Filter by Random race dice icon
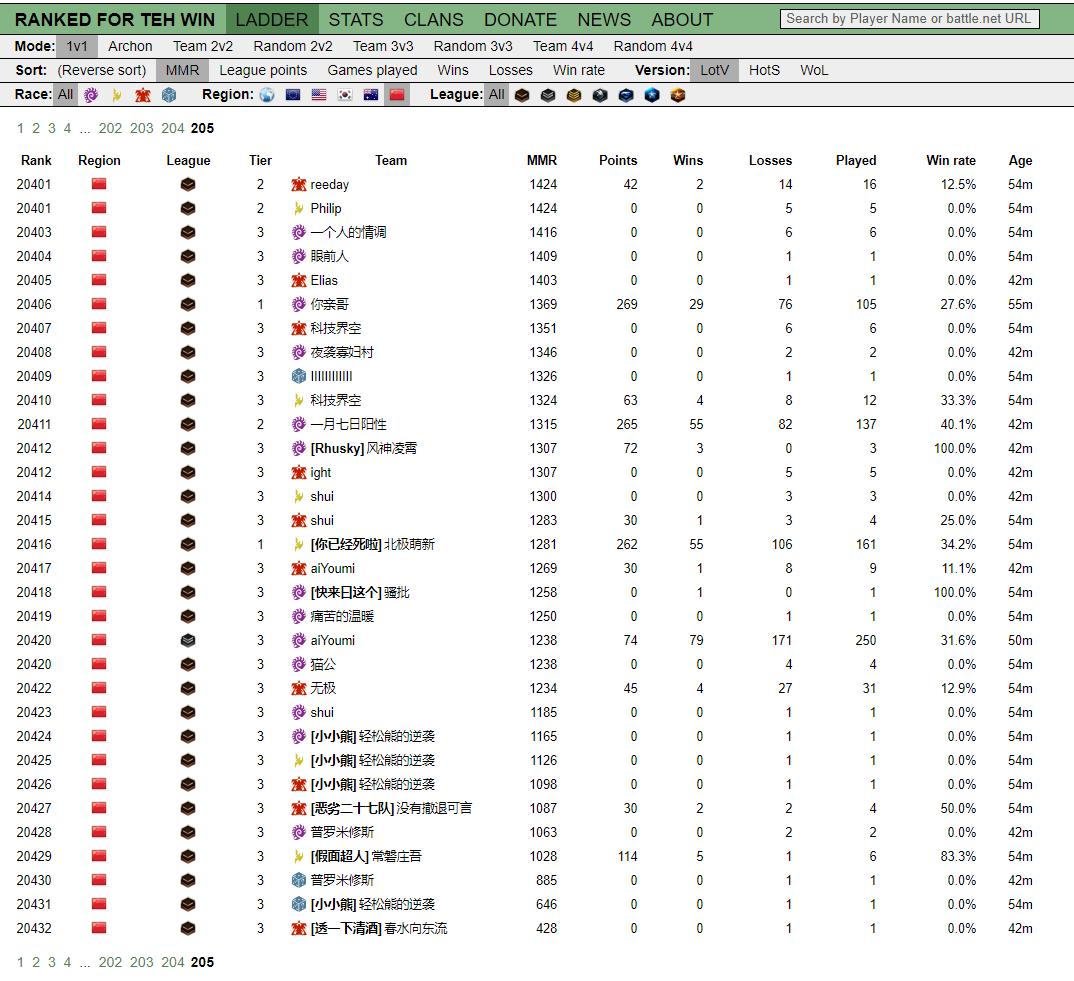The width and height of the screenshot is (1074, 981). point(169,95)
